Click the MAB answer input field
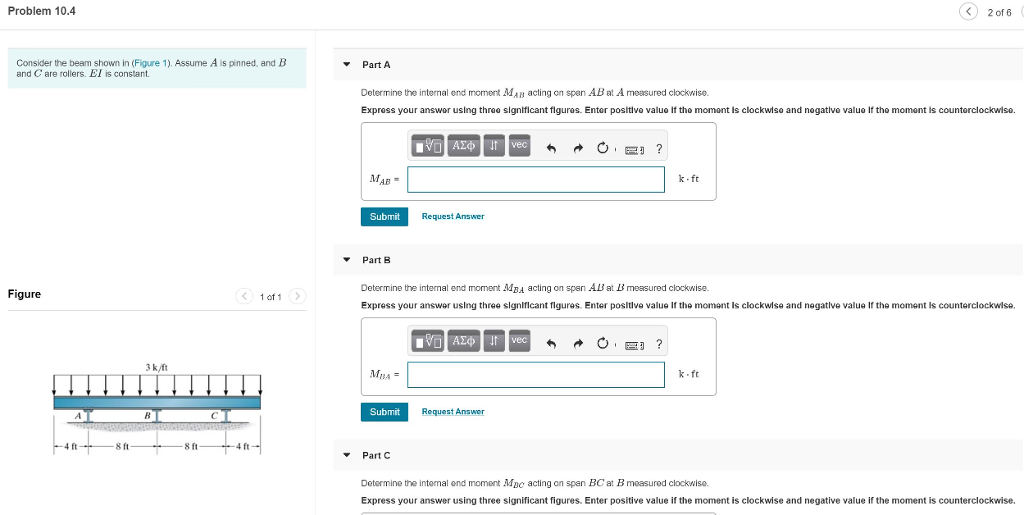This screenshot has height=515, width=1024. [536, 179]
